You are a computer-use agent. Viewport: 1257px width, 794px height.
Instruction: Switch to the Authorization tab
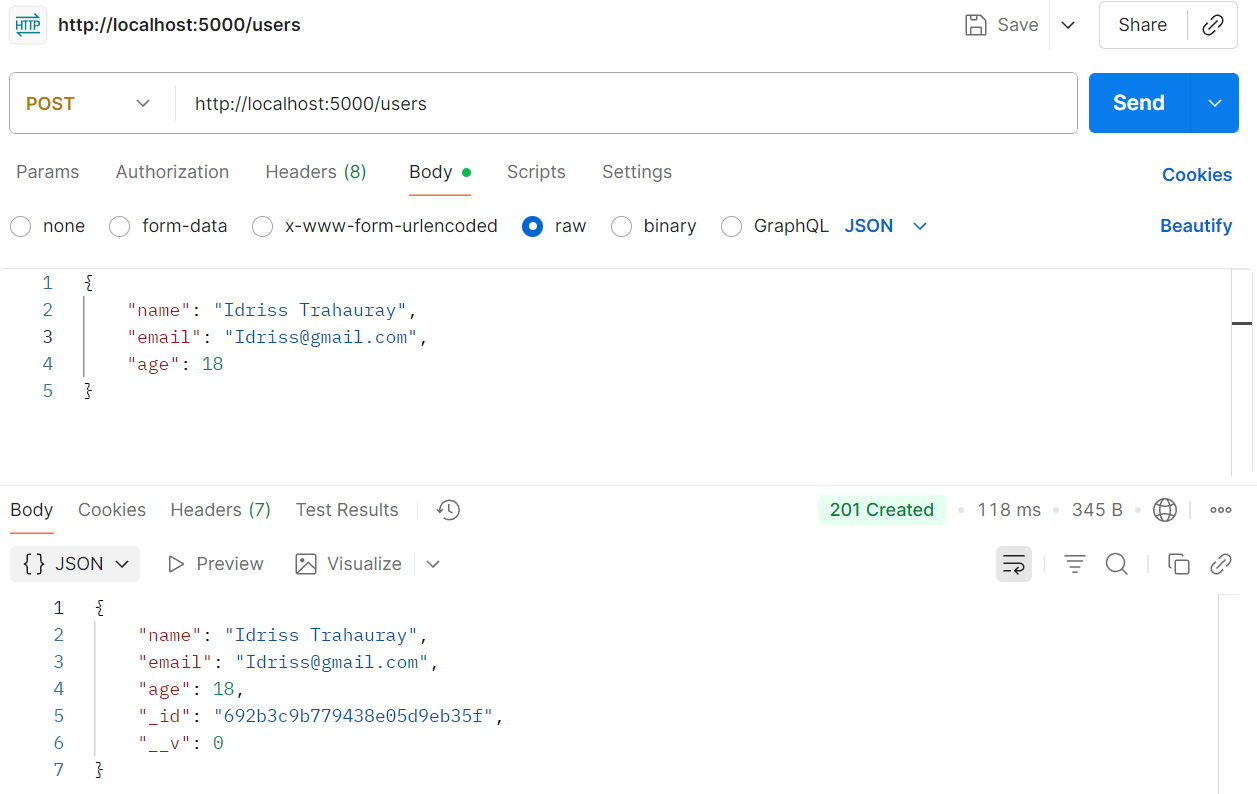click(x=172, y=172)
